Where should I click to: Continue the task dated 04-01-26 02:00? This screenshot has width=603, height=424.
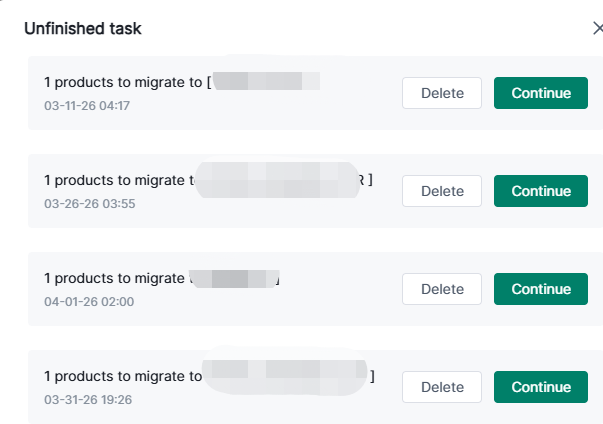[x=541, y=289]
